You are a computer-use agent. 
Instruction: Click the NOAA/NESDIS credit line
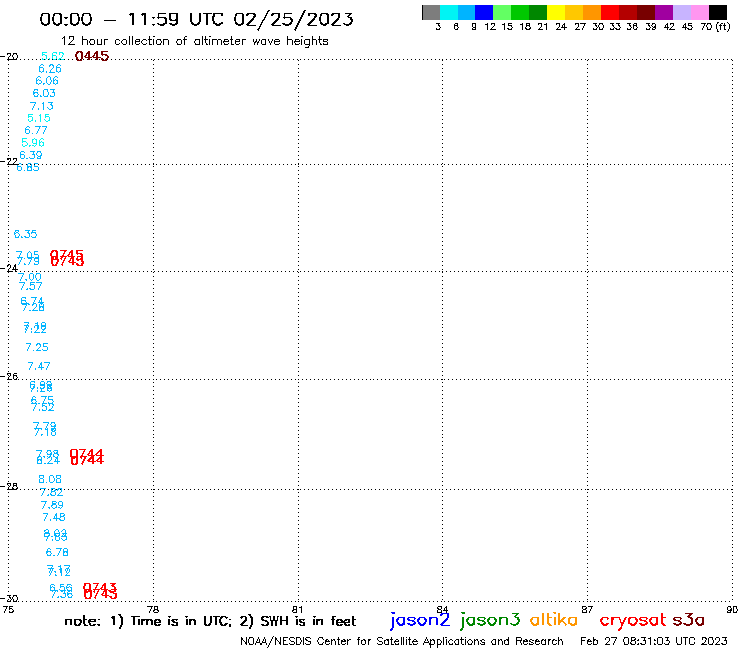point(402,642)
